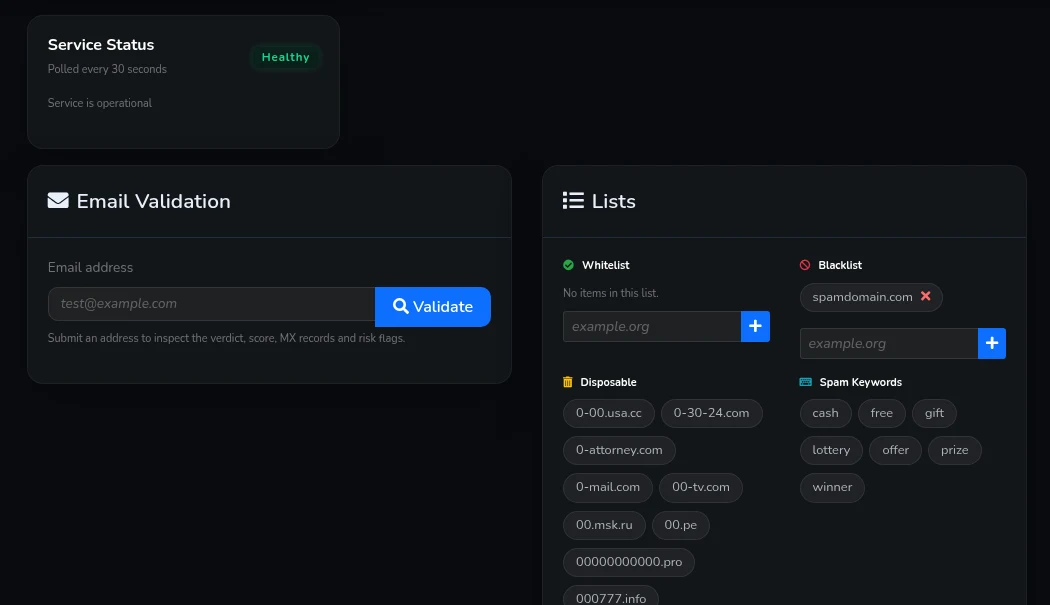Viewport: 1050px width, 605px height.
Task: Click the Email Validation heading text
Action: tap(153, 201)
